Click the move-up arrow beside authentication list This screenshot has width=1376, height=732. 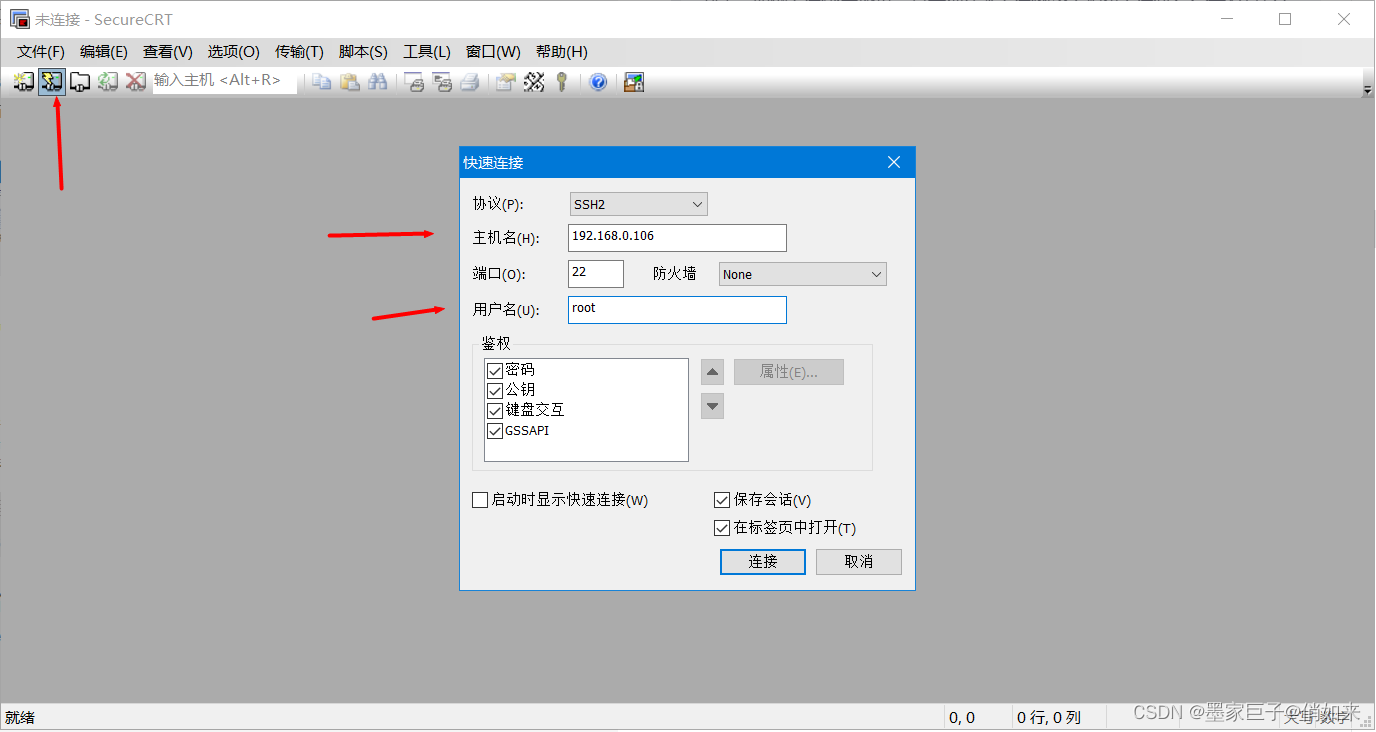pos(712,373)
